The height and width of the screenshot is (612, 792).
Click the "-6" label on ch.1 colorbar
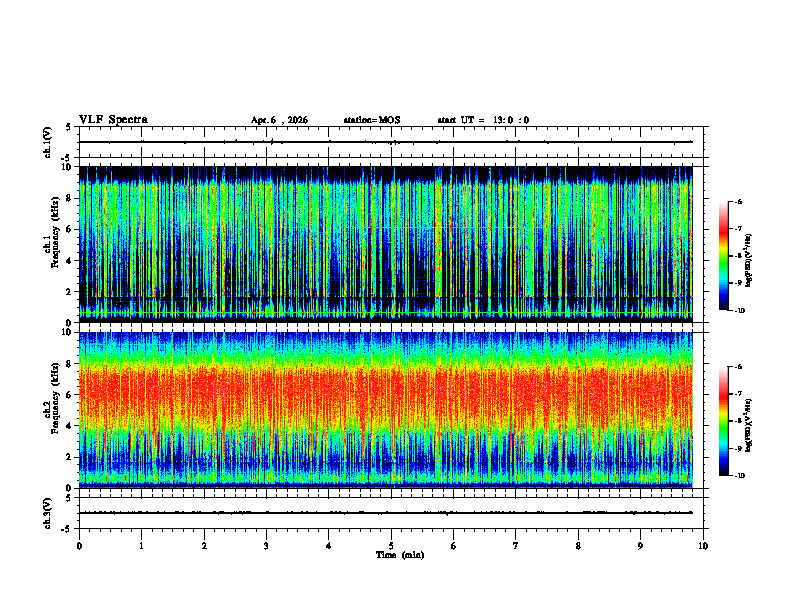(737, 201)
